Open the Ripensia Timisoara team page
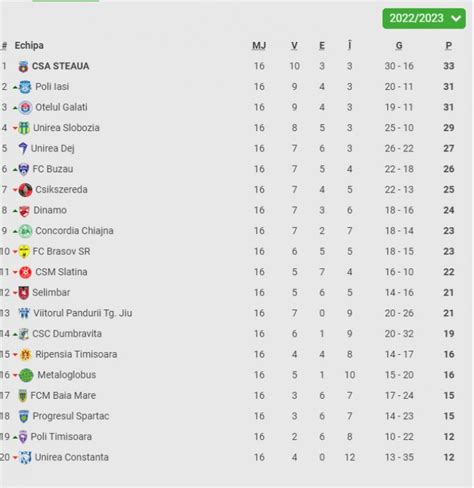474x488 pixels. (76, 354)
